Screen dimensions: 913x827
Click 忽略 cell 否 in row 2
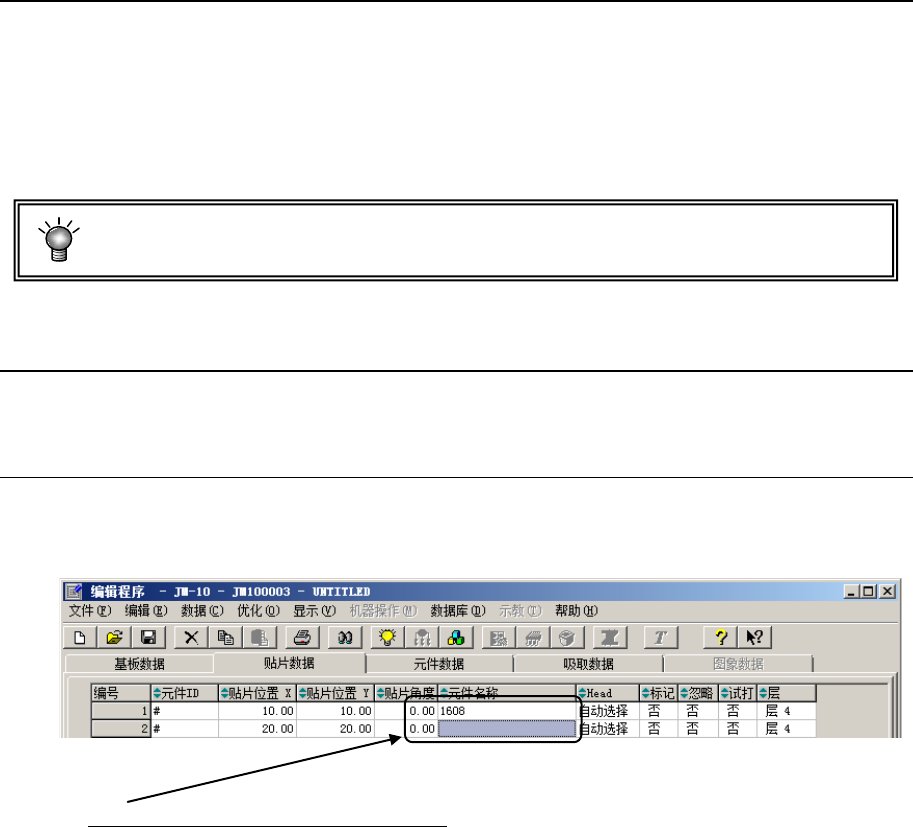point(698,729)
